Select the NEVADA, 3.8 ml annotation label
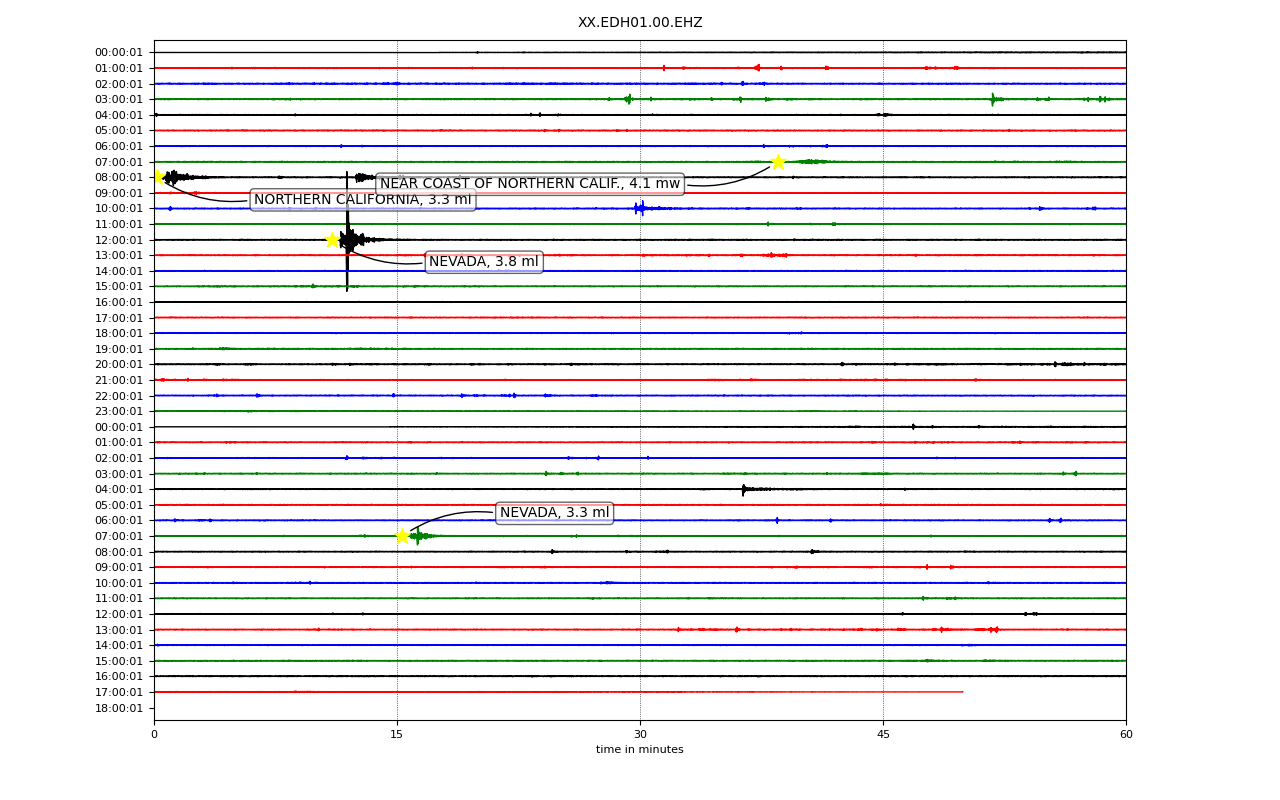 pyautogui.click(x=484, y=262)
